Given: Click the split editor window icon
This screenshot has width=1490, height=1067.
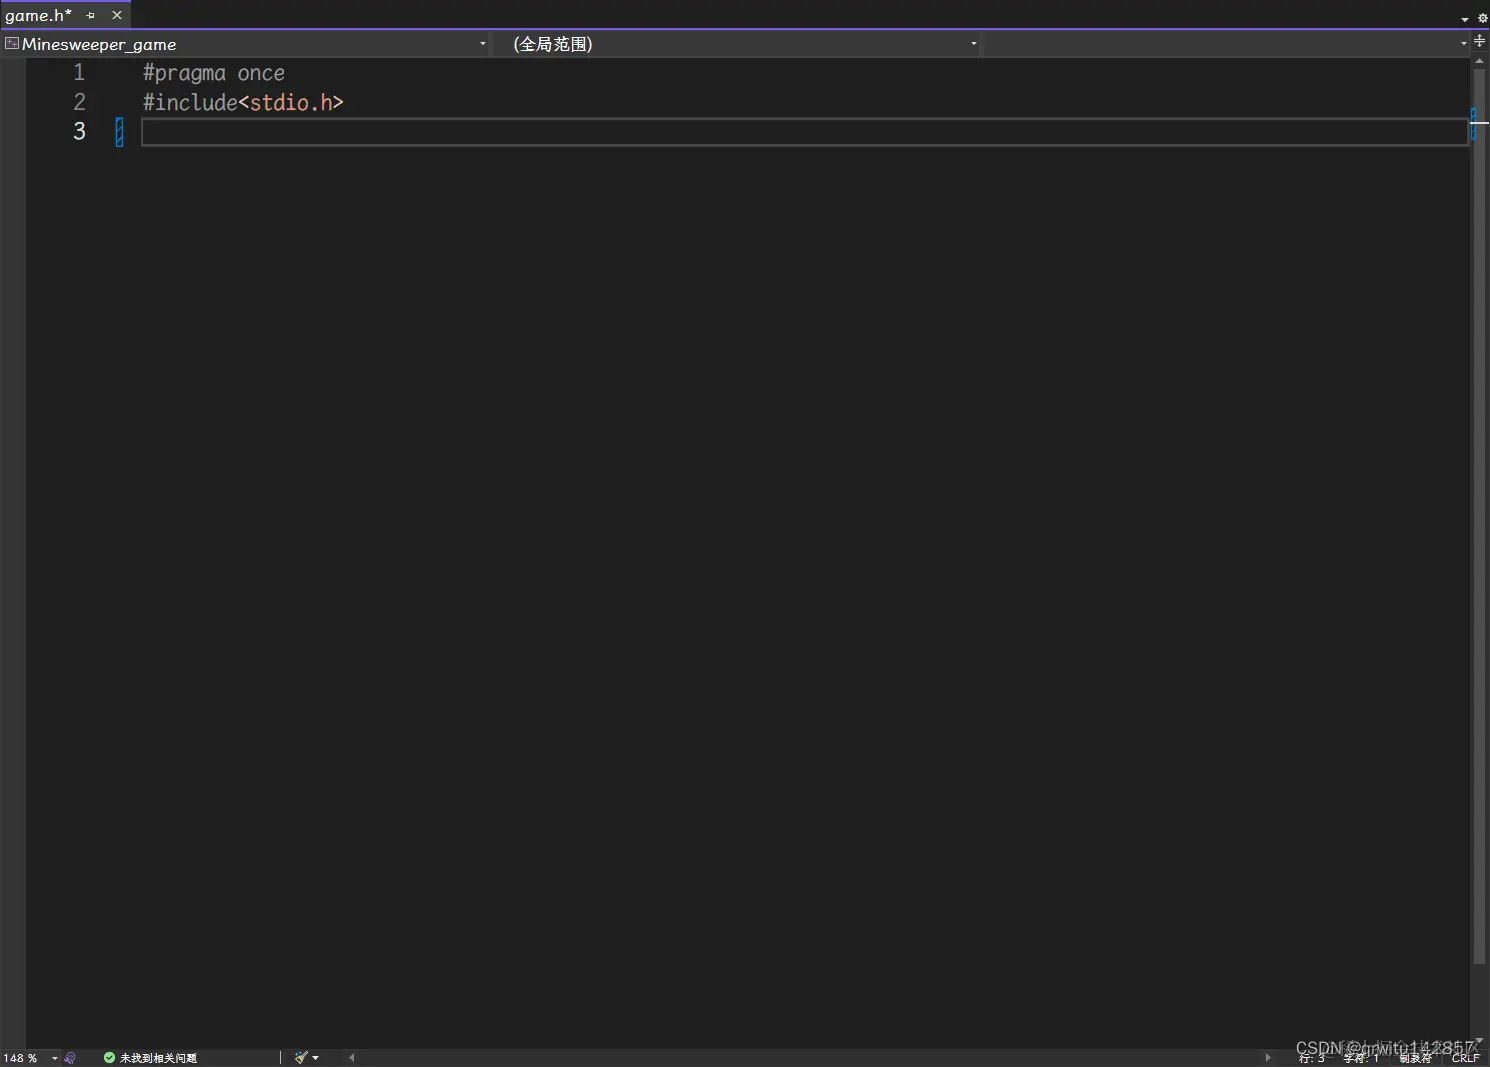Looking at the screenshot, I should pos(1480,41).
